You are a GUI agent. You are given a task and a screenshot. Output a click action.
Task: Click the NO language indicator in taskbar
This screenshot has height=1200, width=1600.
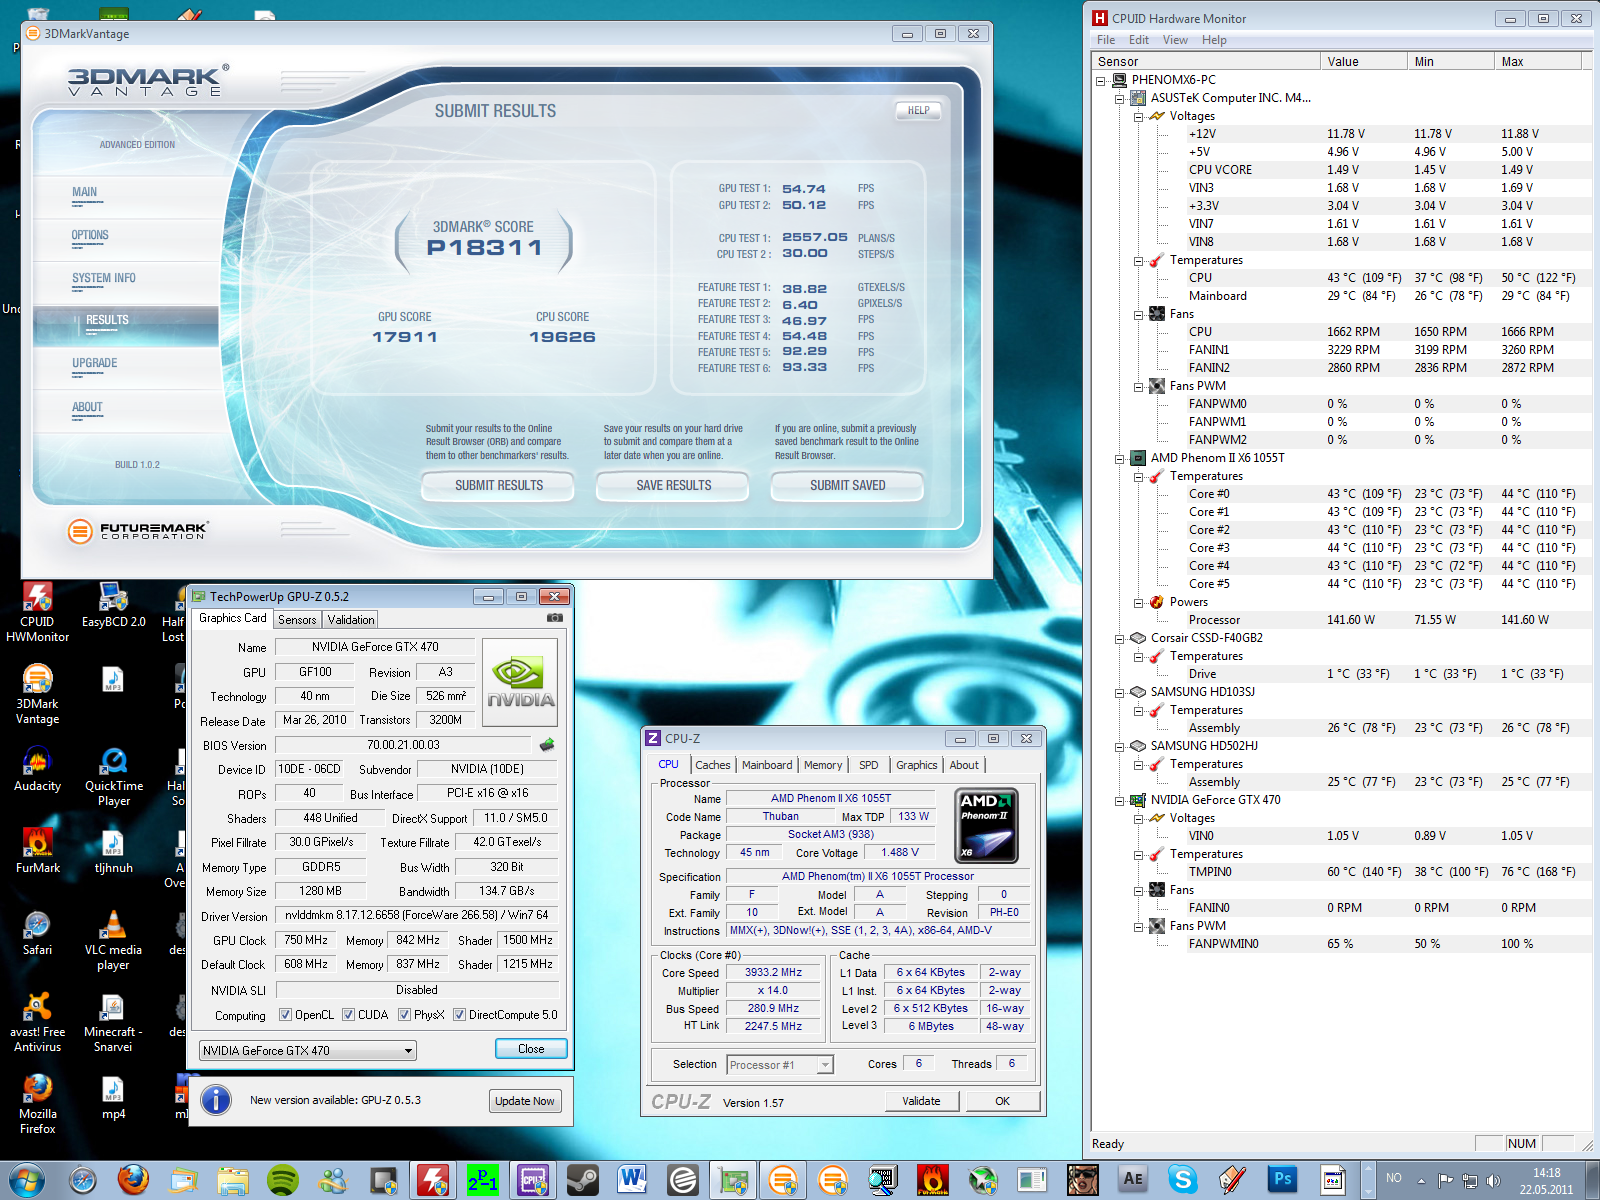coord(1394,1179)
